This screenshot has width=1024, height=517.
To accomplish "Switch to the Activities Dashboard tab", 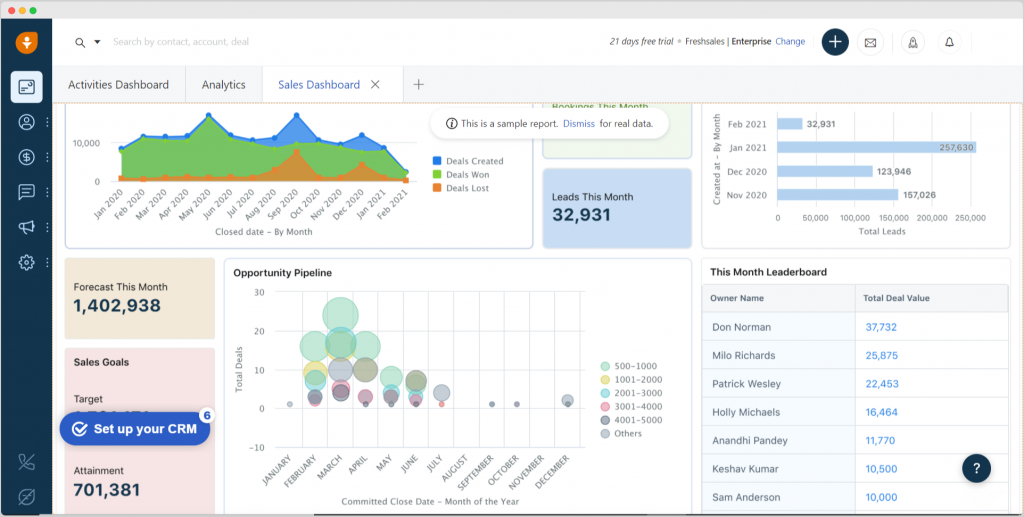I will (x=118, y=85).
